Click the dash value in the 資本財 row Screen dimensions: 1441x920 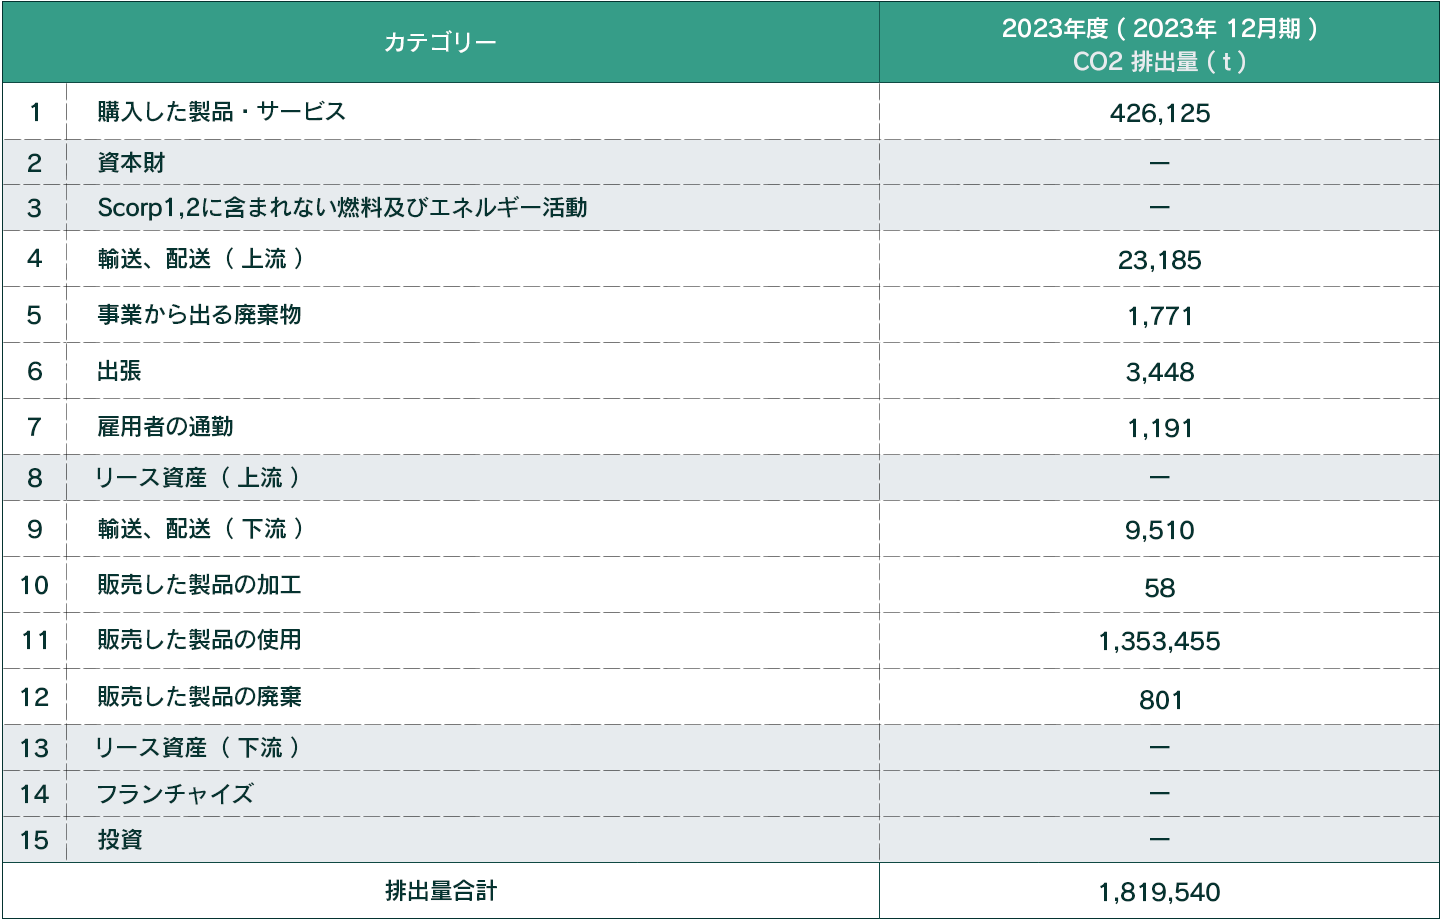tap(1160, 163)
